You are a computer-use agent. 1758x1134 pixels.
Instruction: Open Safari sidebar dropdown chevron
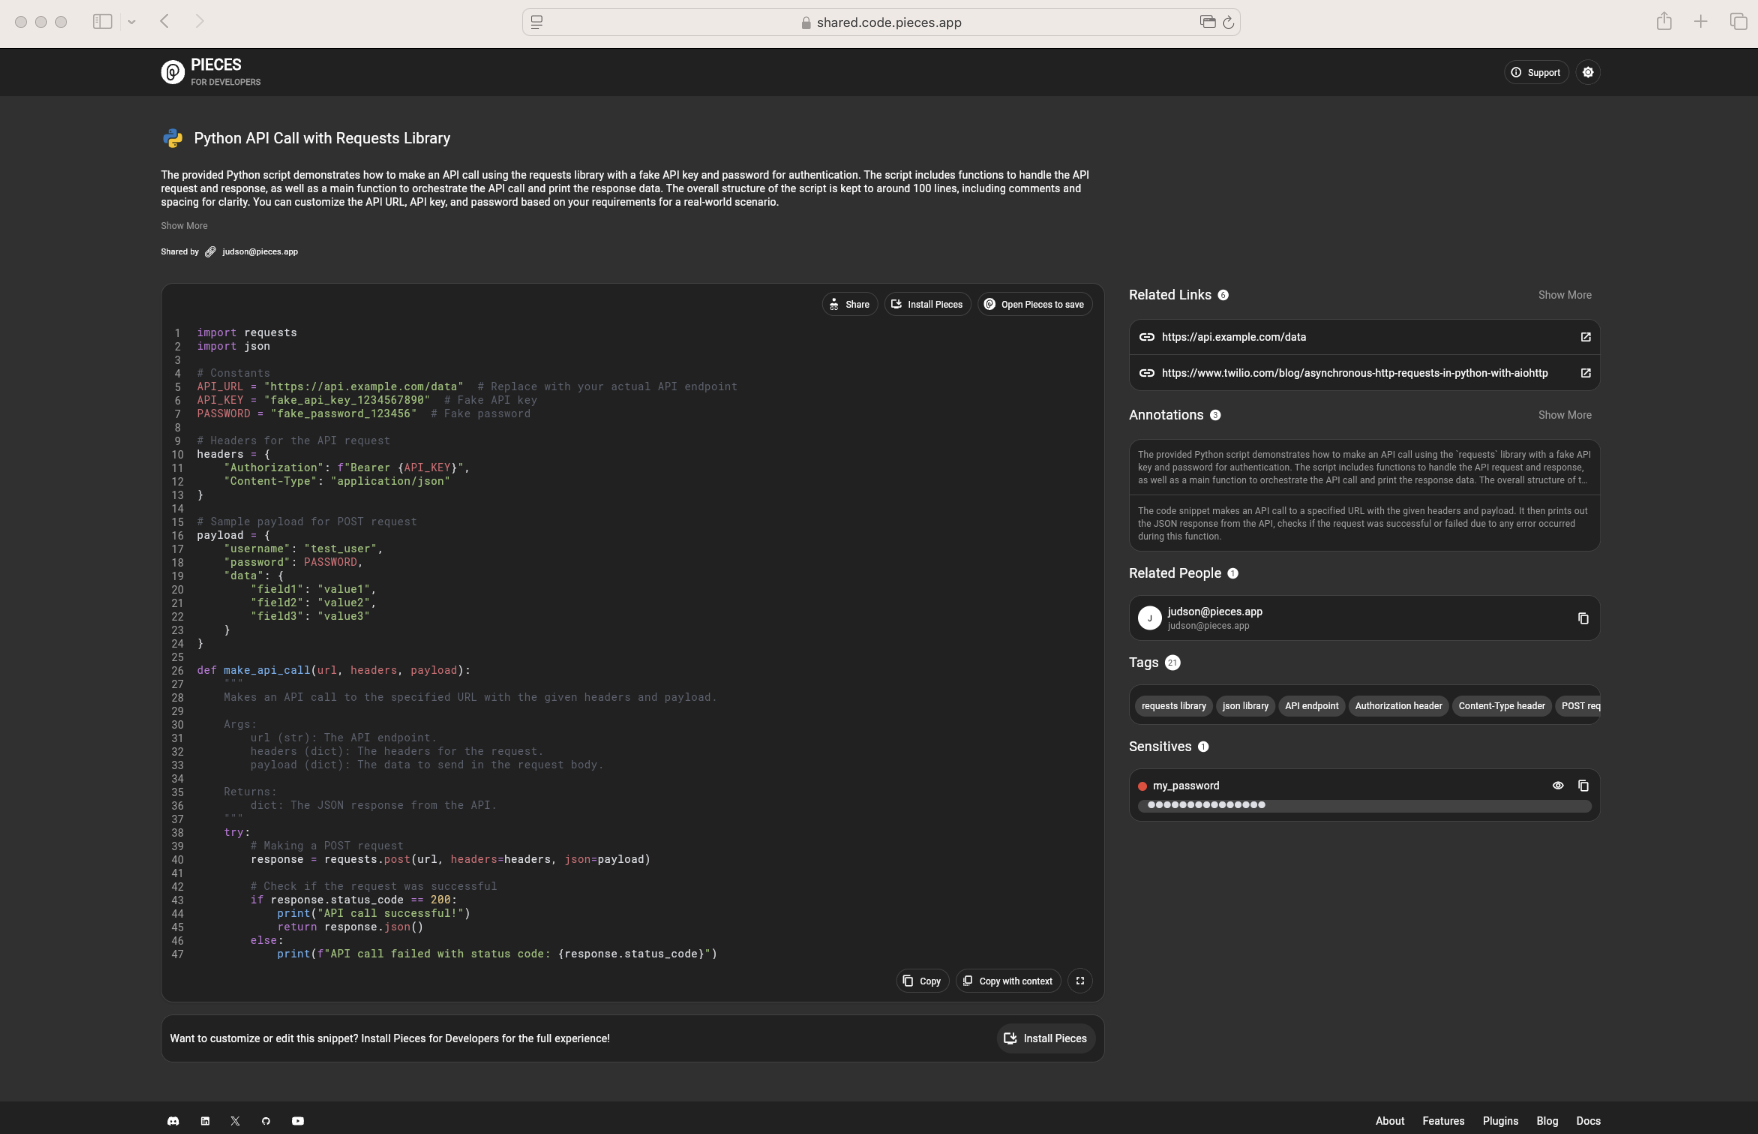[x=131, y=22]
